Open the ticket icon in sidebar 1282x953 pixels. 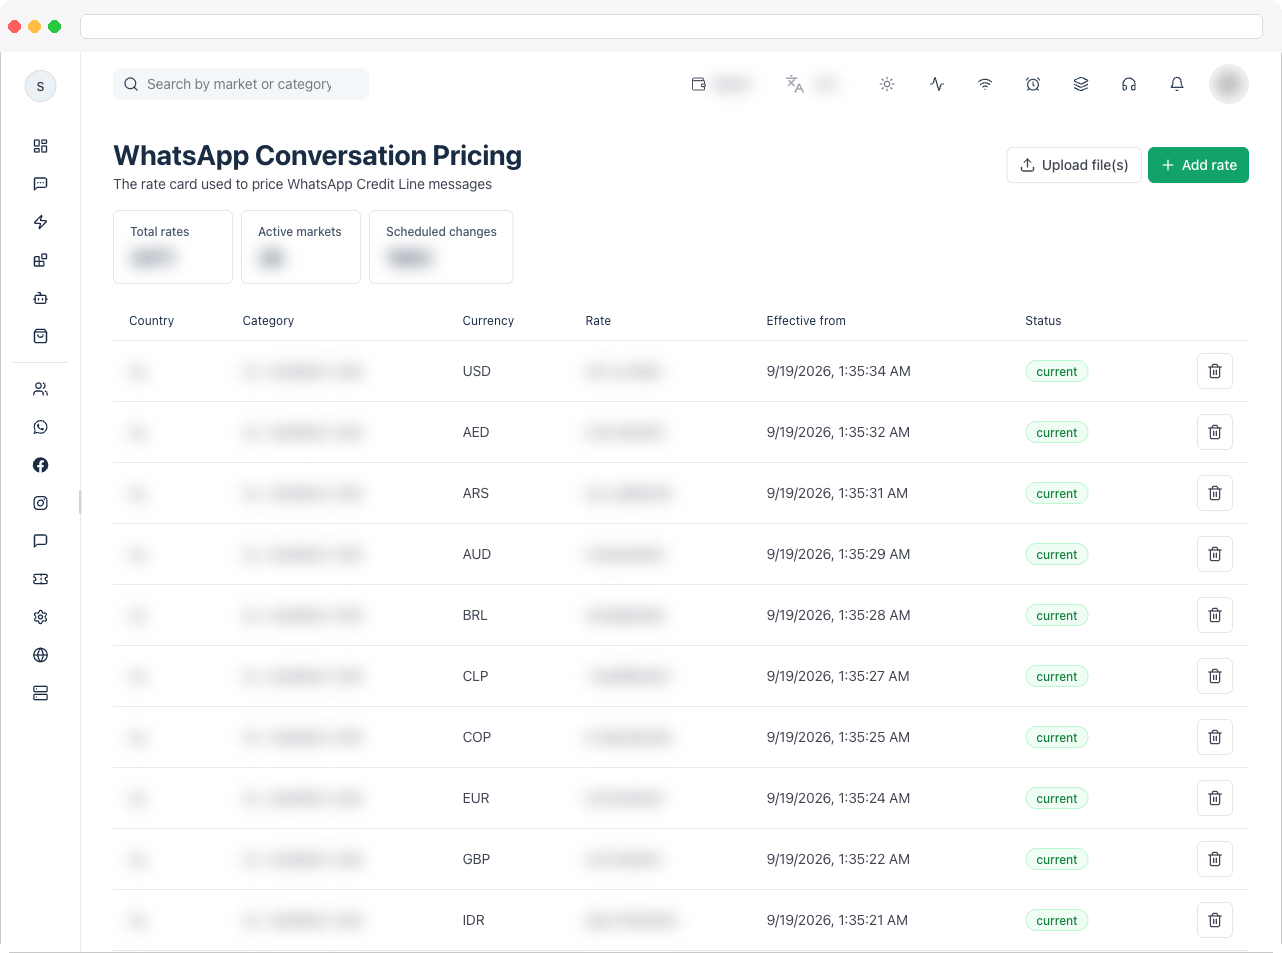pos(40,579)
